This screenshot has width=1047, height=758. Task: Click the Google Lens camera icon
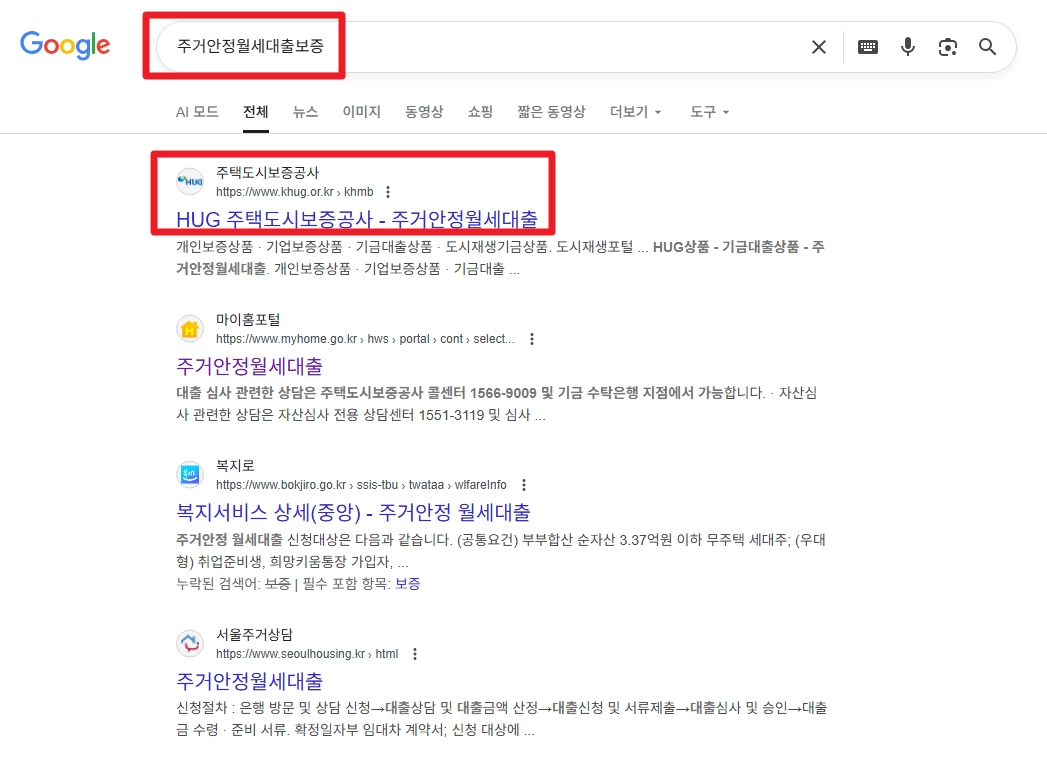coord(947,47)
